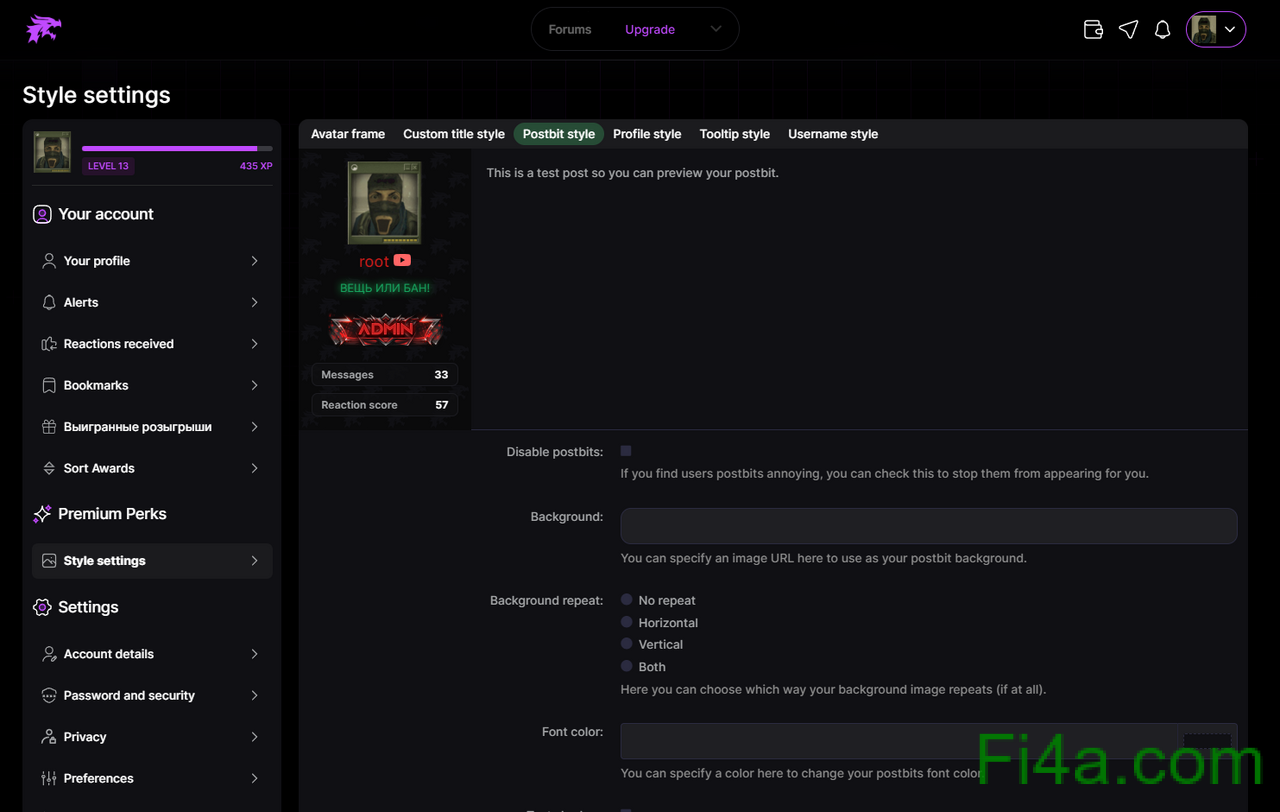Open the user avatar account dropdown
Viewport: 1280px width, 812px height.
click(x=1216, y=30)
